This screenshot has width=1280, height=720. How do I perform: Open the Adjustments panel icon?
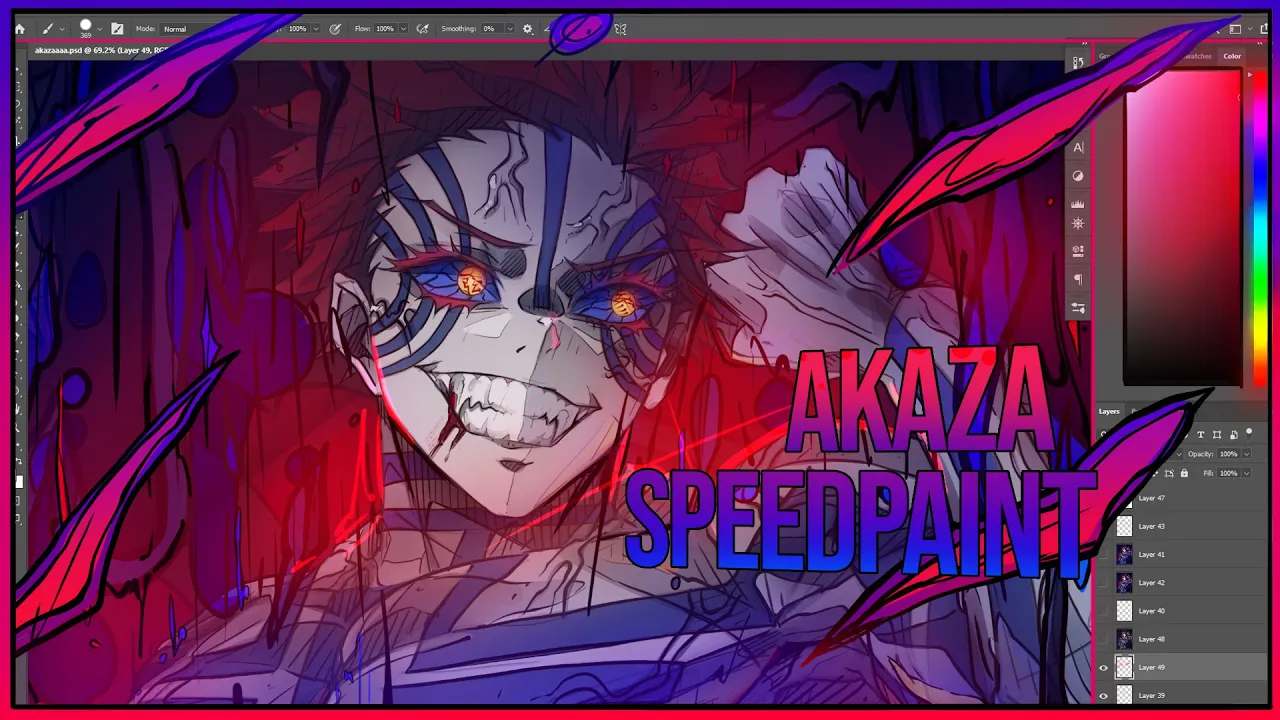click(1078, 176)
